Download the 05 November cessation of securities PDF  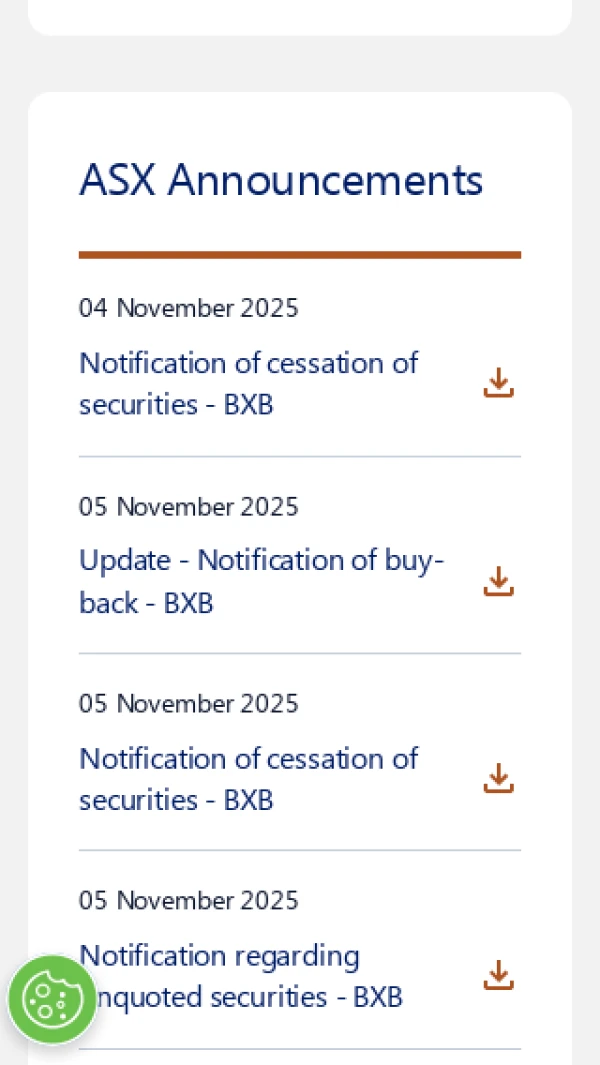[x=497, y=778]
